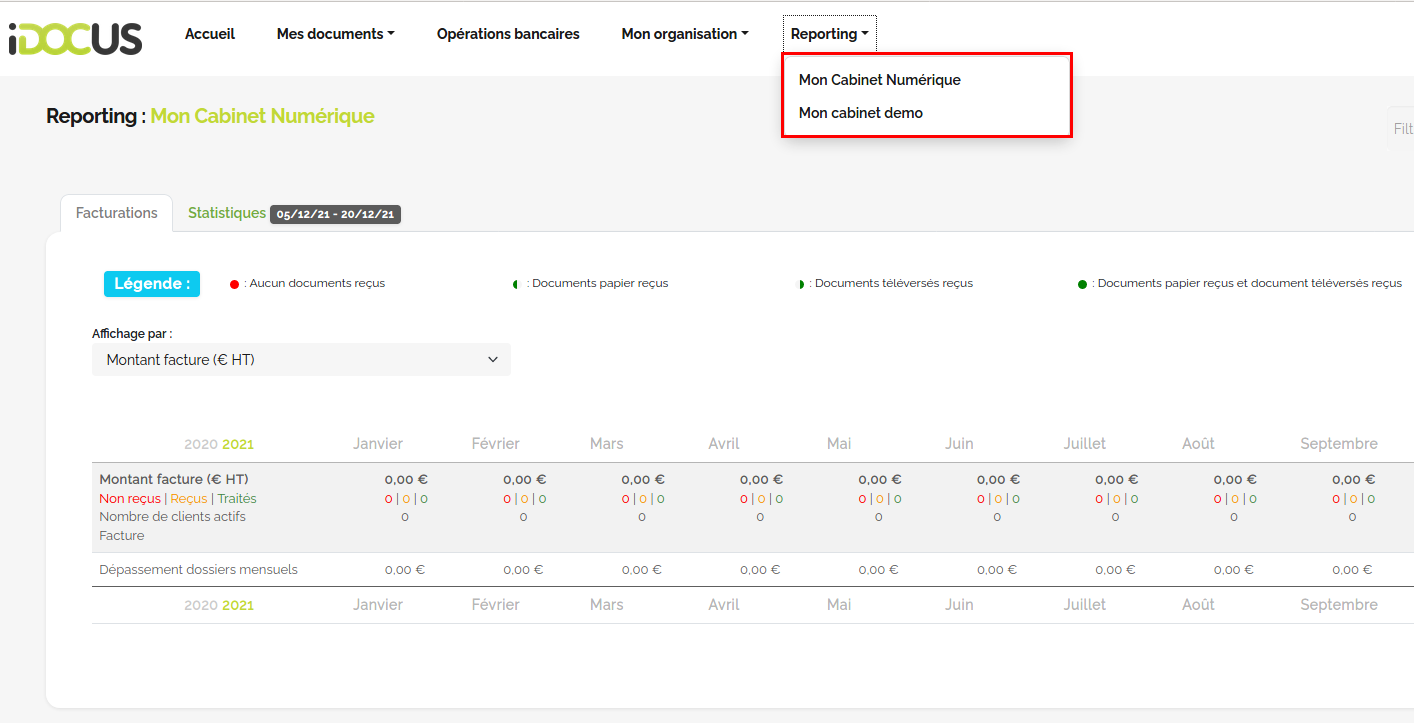Open the 'Affichage par' Montant facture select

point(301,360)
